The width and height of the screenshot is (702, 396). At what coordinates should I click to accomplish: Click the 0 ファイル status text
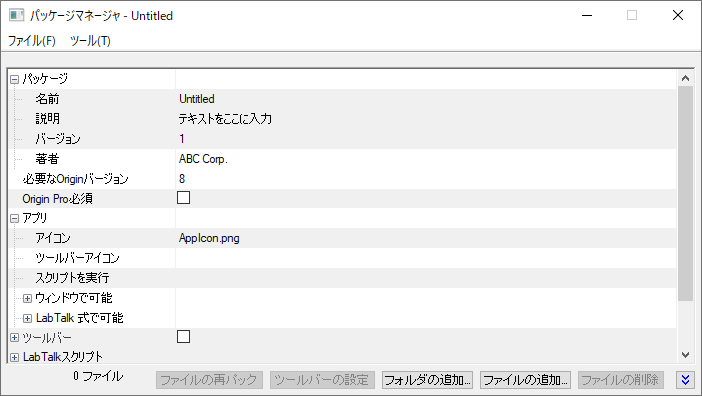tap(98, 376)
